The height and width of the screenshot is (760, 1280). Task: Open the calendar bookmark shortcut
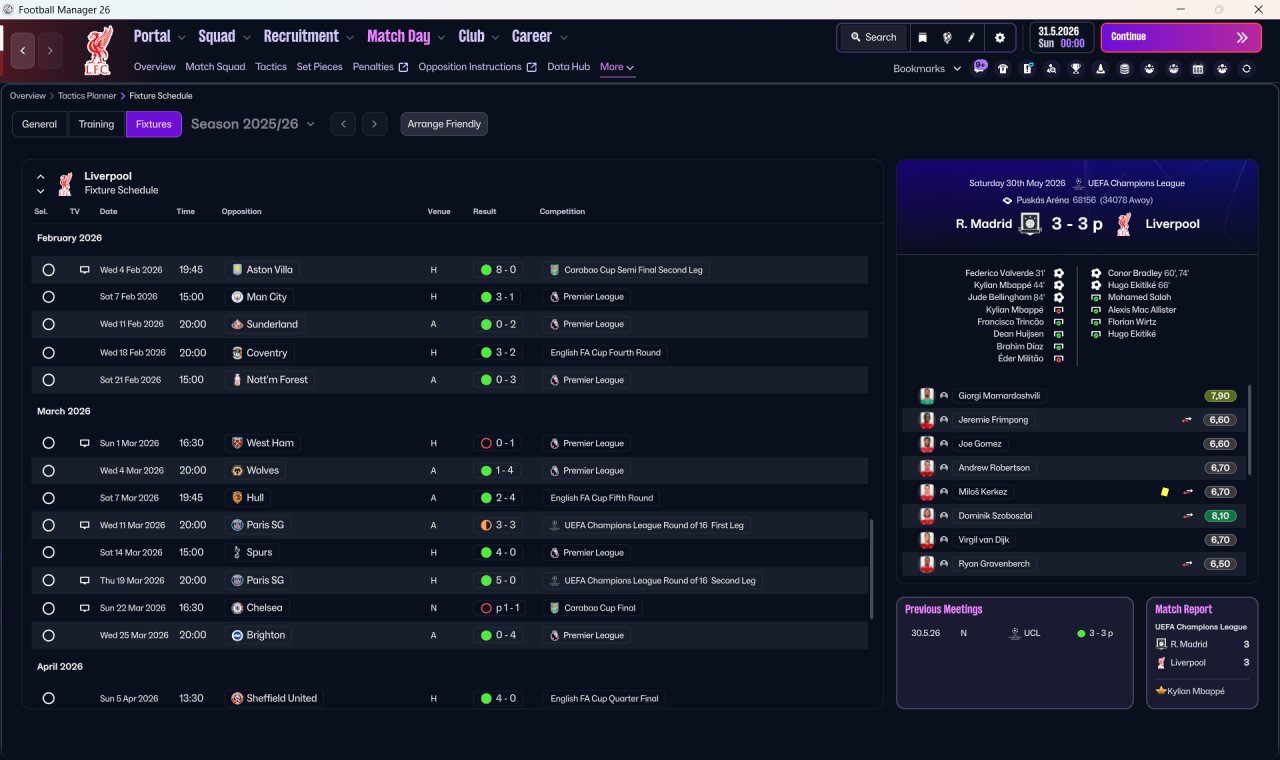1198,69
